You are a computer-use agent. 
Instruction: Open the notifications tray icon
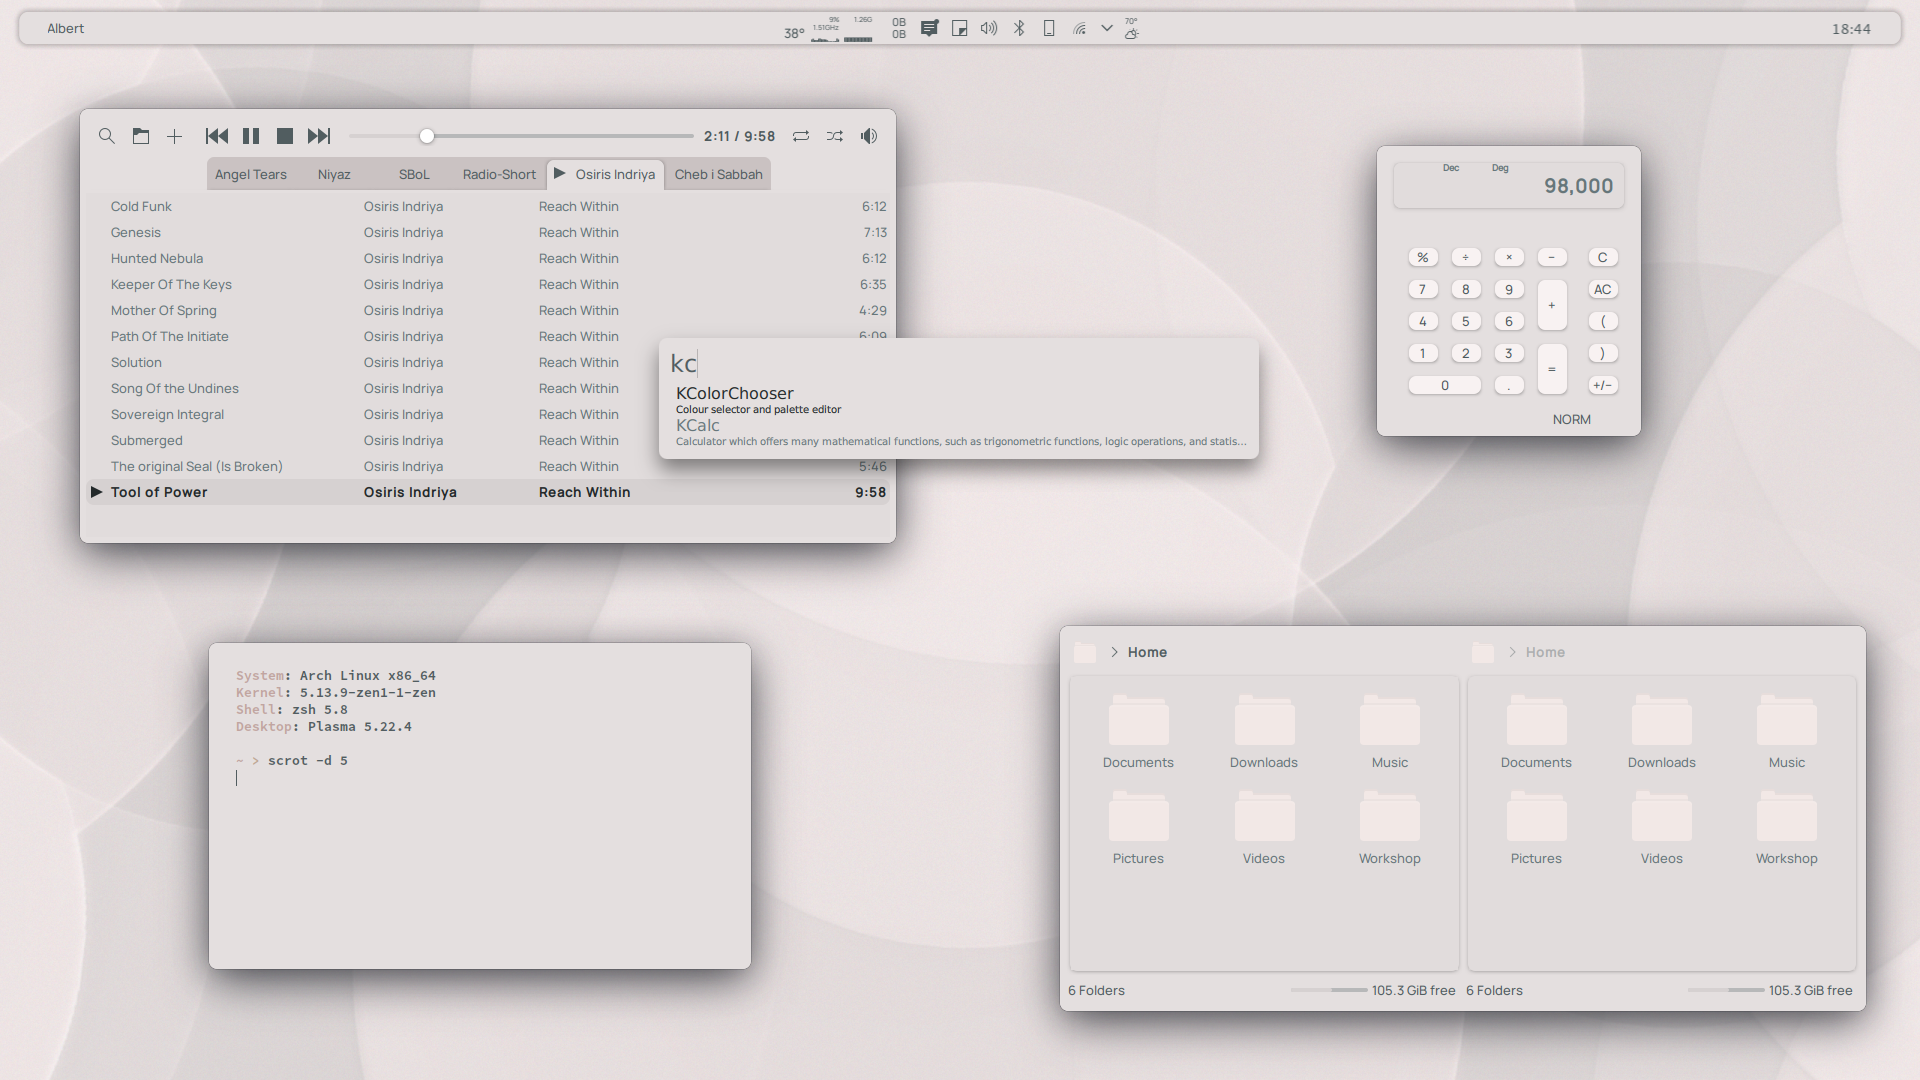pos(929,28)
